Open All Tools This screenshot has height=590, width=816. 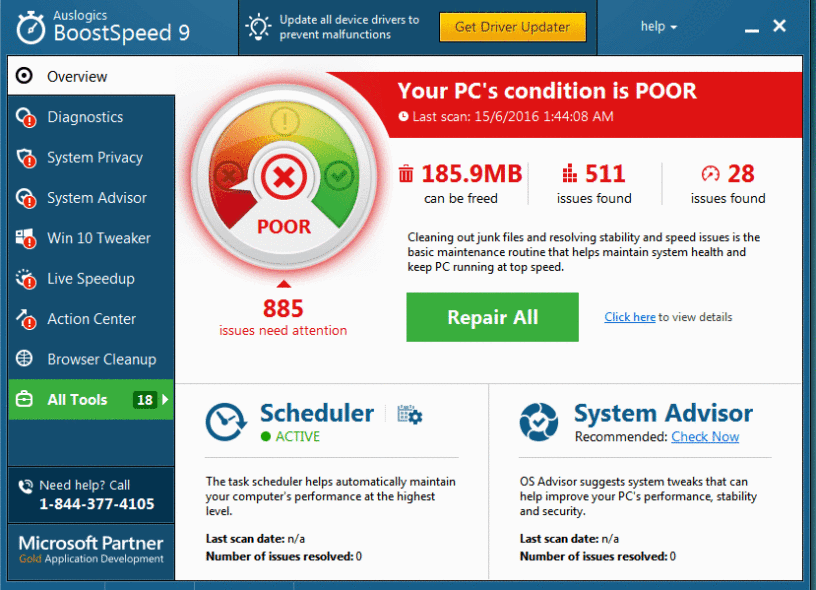tap(92, 400)
